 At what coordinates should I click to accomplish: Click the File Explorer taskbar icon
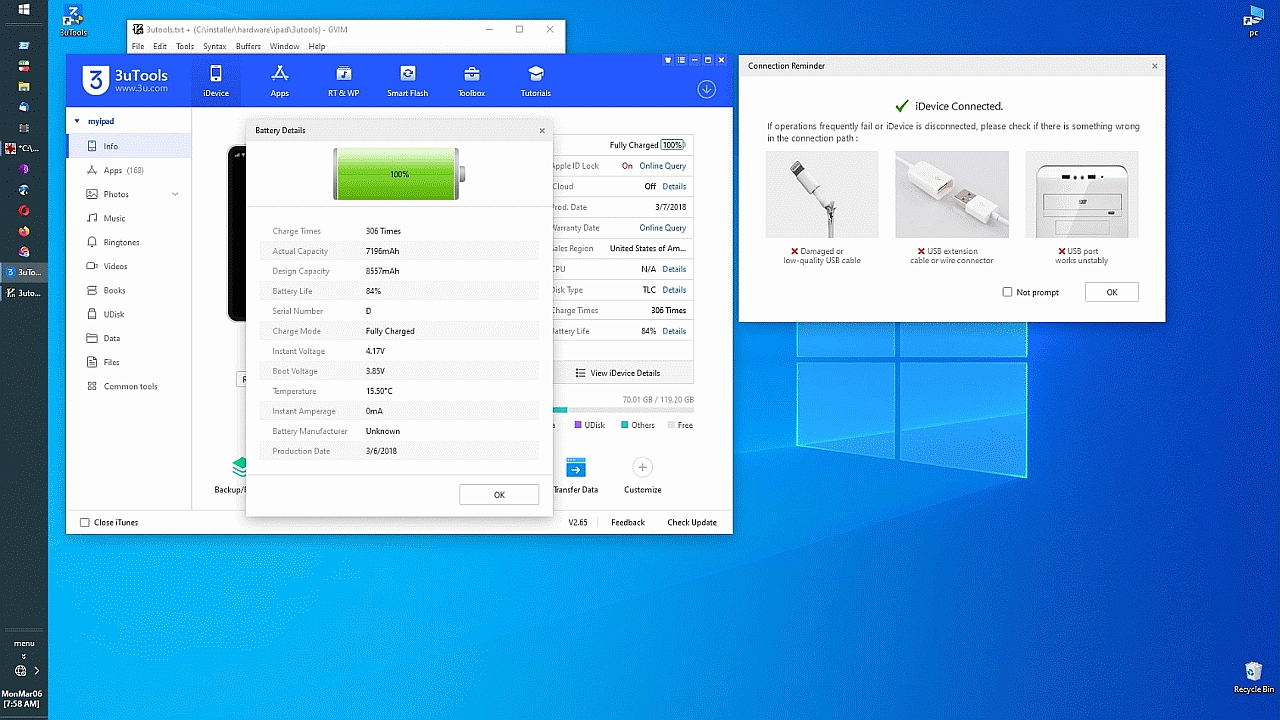(x=24, y=86)
